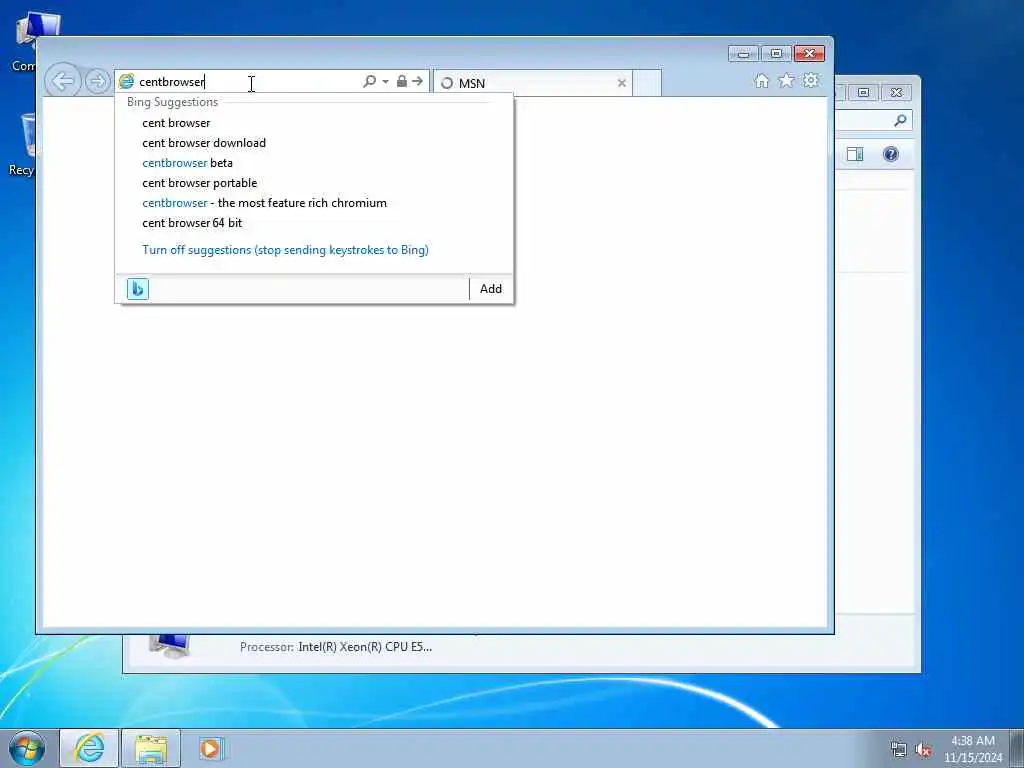Click 'Turn off suggestions' link

[285, 250]
